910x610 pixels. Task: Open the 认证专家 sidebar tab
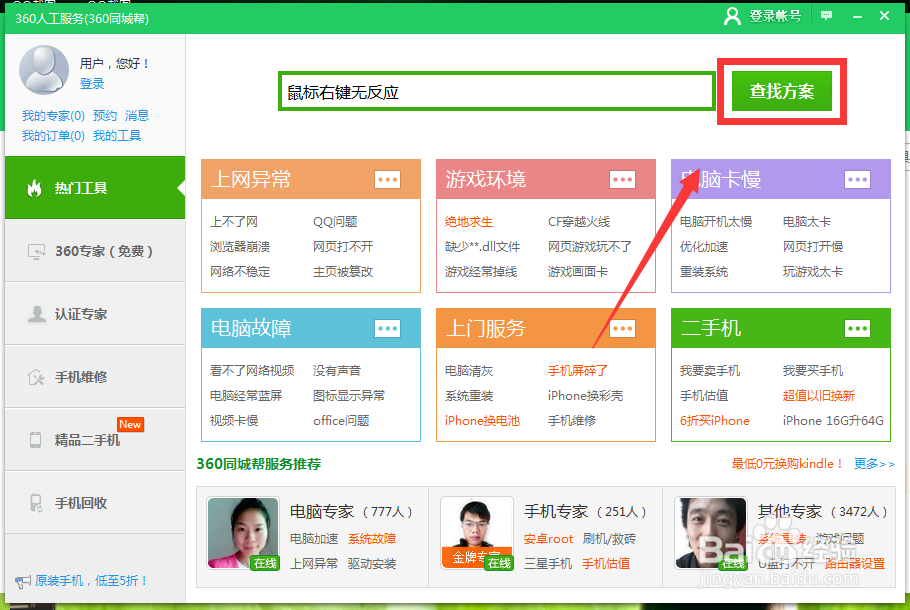pos(95,314)
